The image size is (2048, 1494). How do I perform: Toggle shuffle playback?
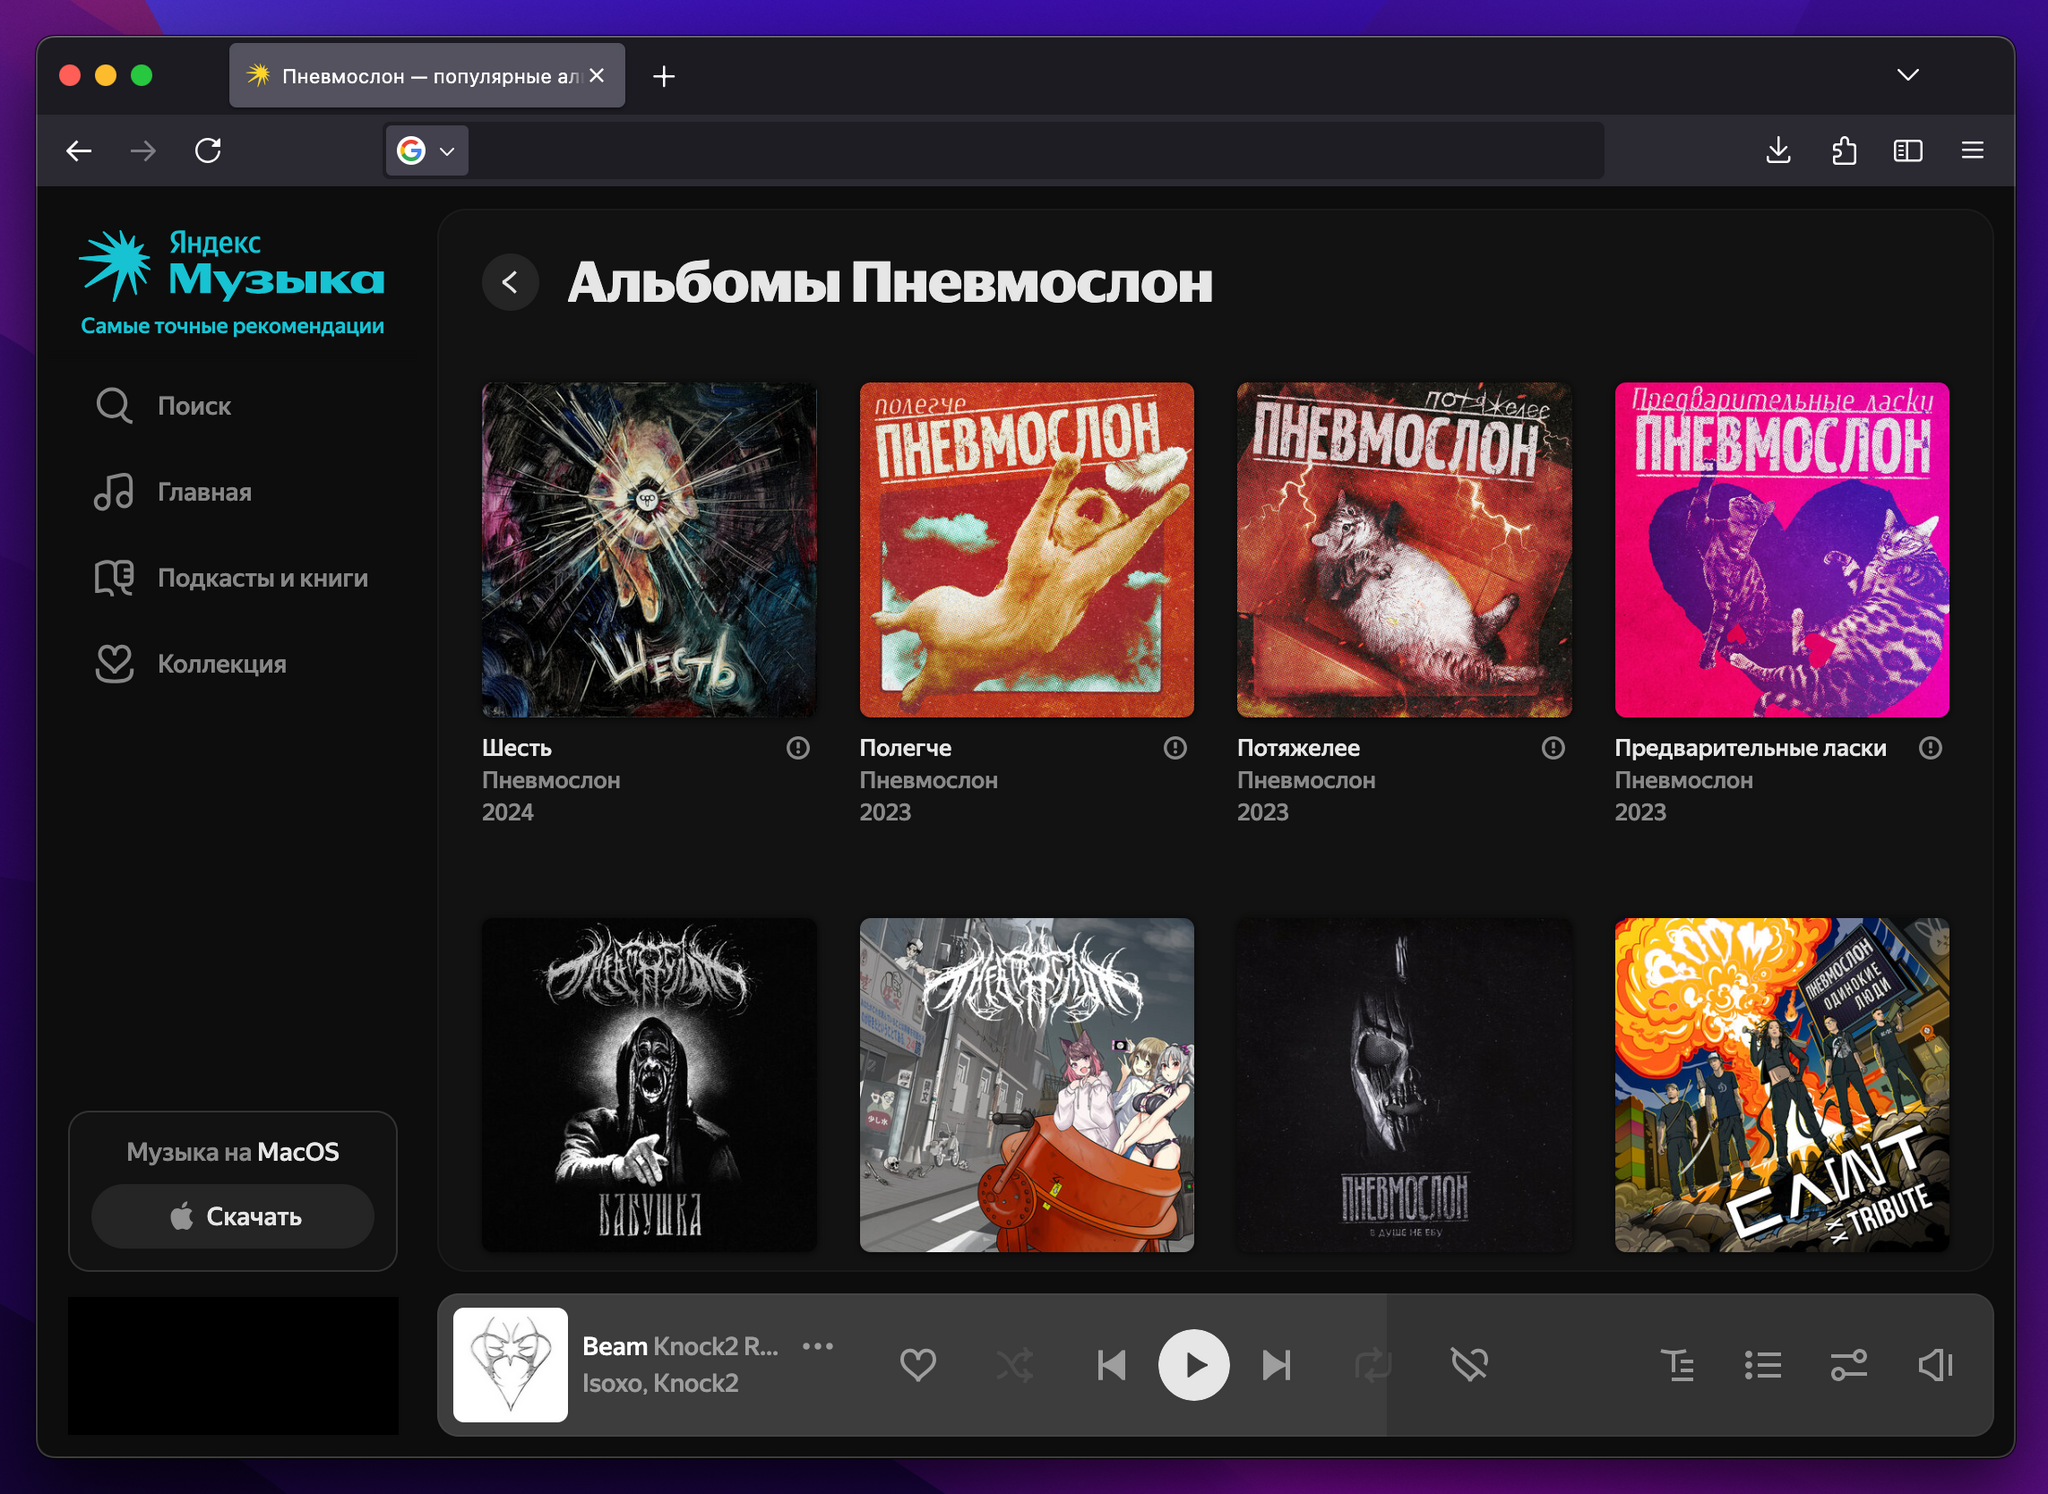1015,1365
